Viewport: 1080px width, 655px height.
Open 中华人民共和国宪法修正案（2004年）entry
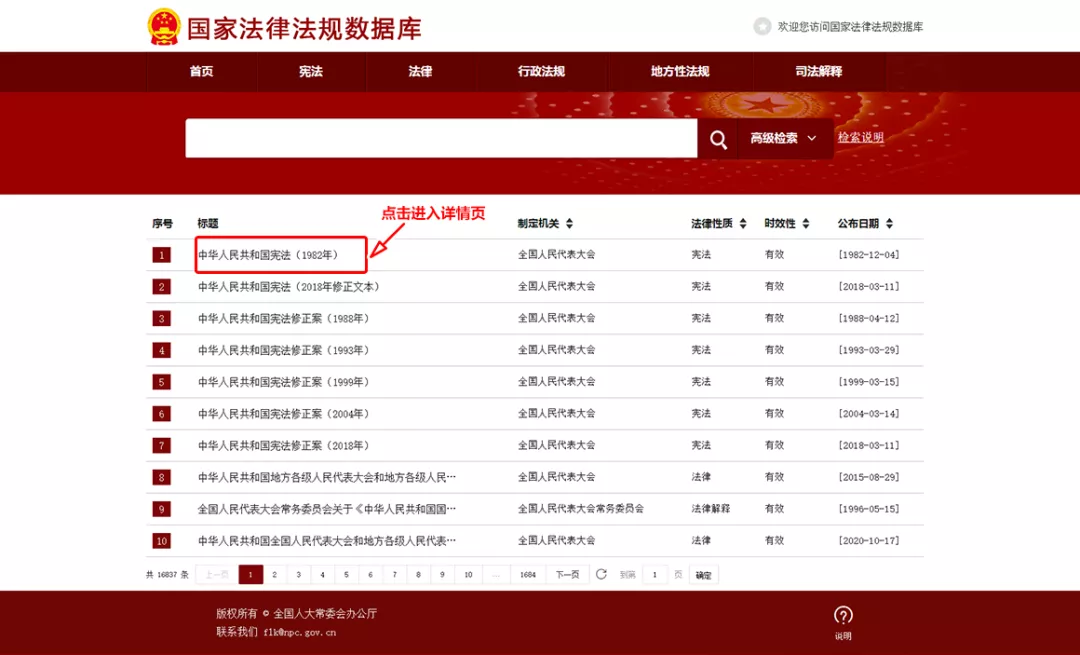pyautogui.click(x=283, y=414)
